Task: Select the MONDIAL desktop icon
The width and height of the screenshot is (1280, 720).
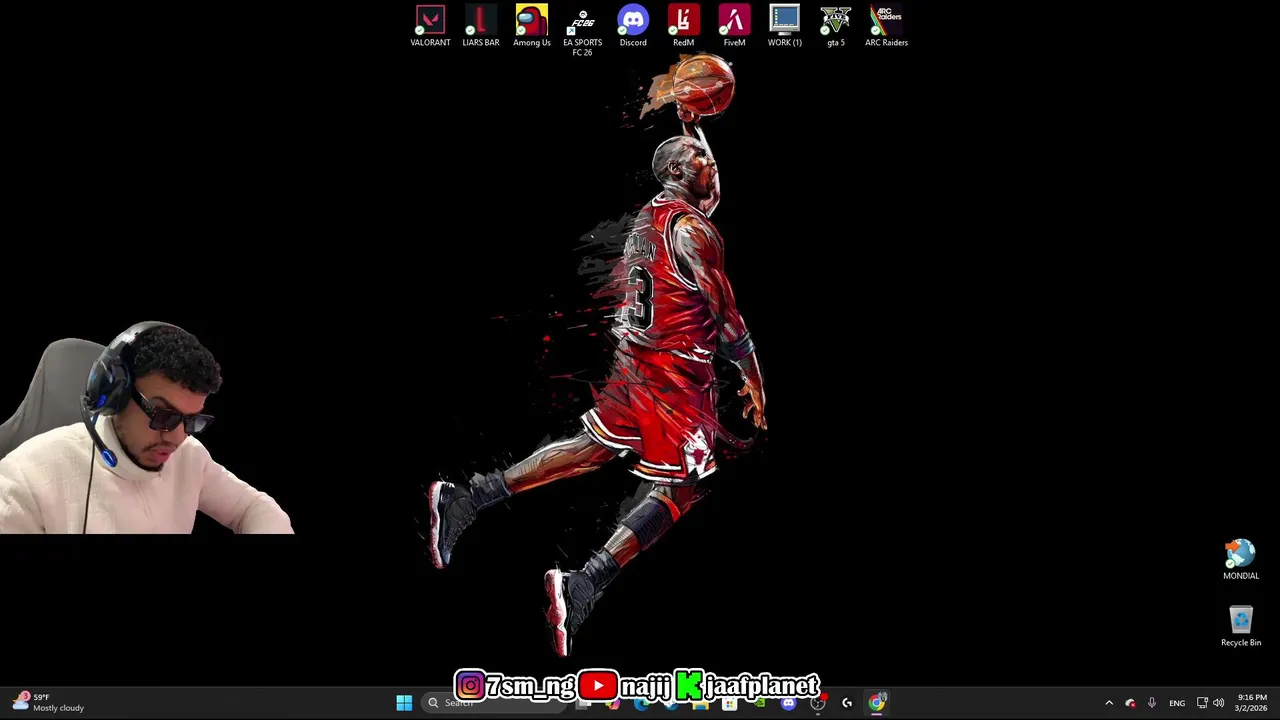Action: (1241, 560)
